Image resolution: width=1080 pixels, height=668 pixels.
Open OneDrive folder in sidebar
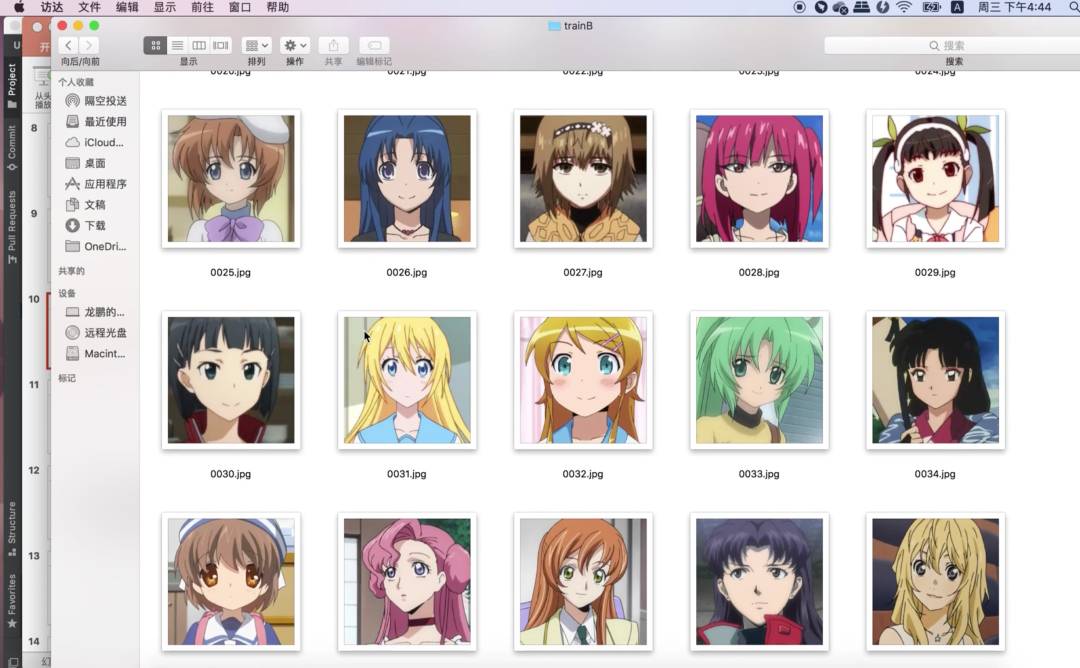pyautogui.click(x=96, y=246)
